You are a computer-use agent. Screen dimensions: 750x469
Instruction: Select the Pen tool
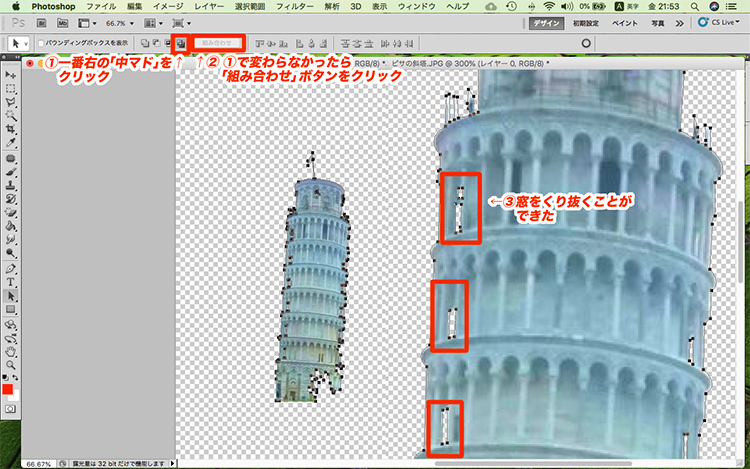(10, 268)
